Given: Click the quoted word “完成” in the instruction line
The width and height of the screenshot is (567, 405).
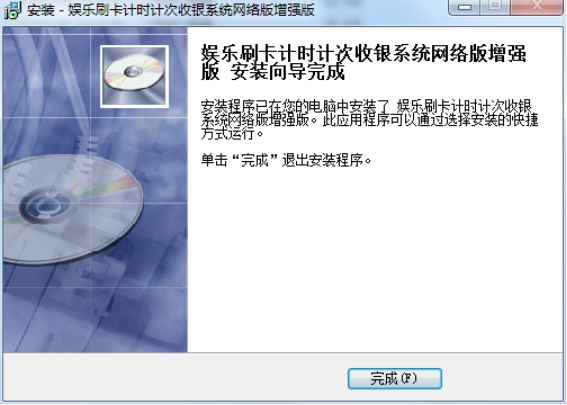Looking at the screenshot, I should (x=255, y=160).
